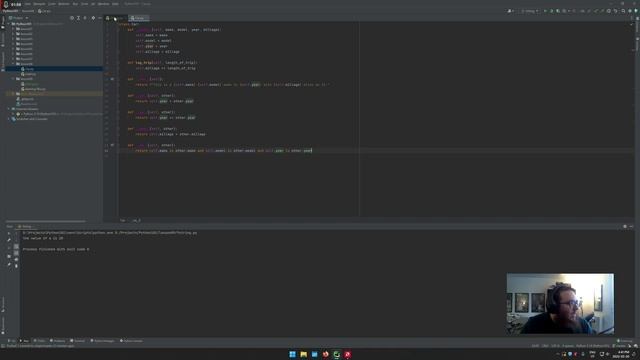
Task: Expand the Python interpreter node under External Libraries
Action: pyautogui.click(x=13, y=114)
